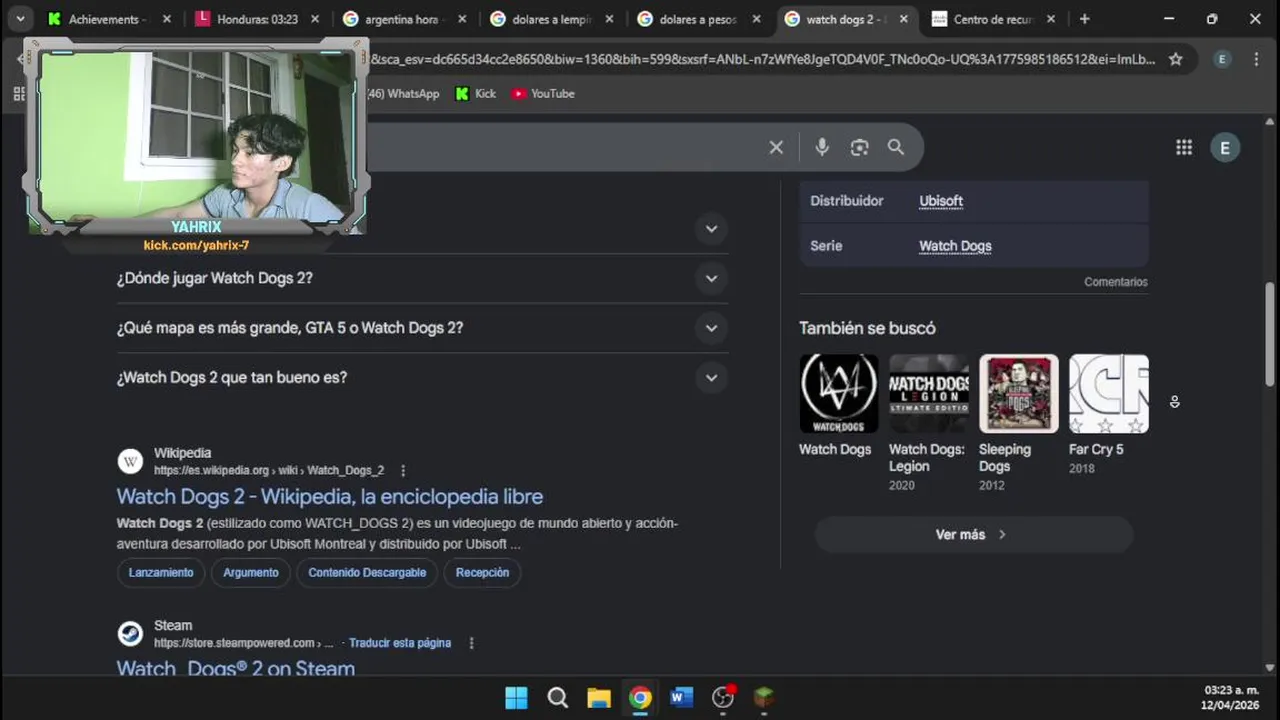1280x720 pixels.
Task: Open File Explorer from the taskbar
Action: (599, 698)
